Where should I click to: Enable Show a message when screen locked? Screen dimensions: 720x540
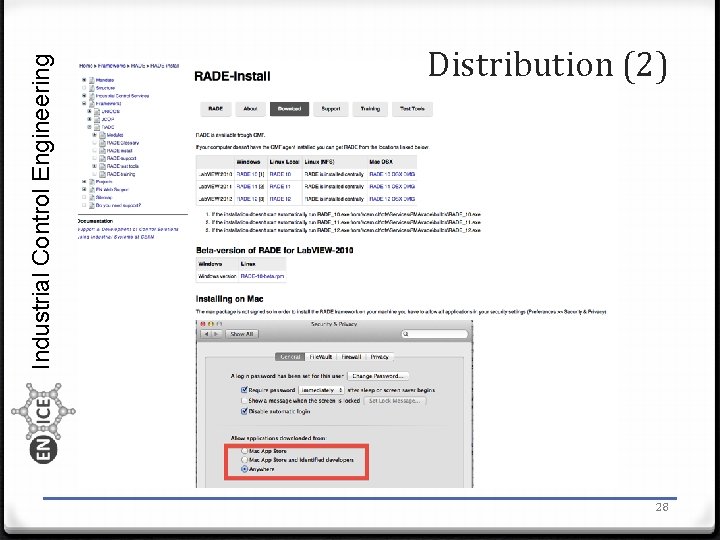coord(244,400)
